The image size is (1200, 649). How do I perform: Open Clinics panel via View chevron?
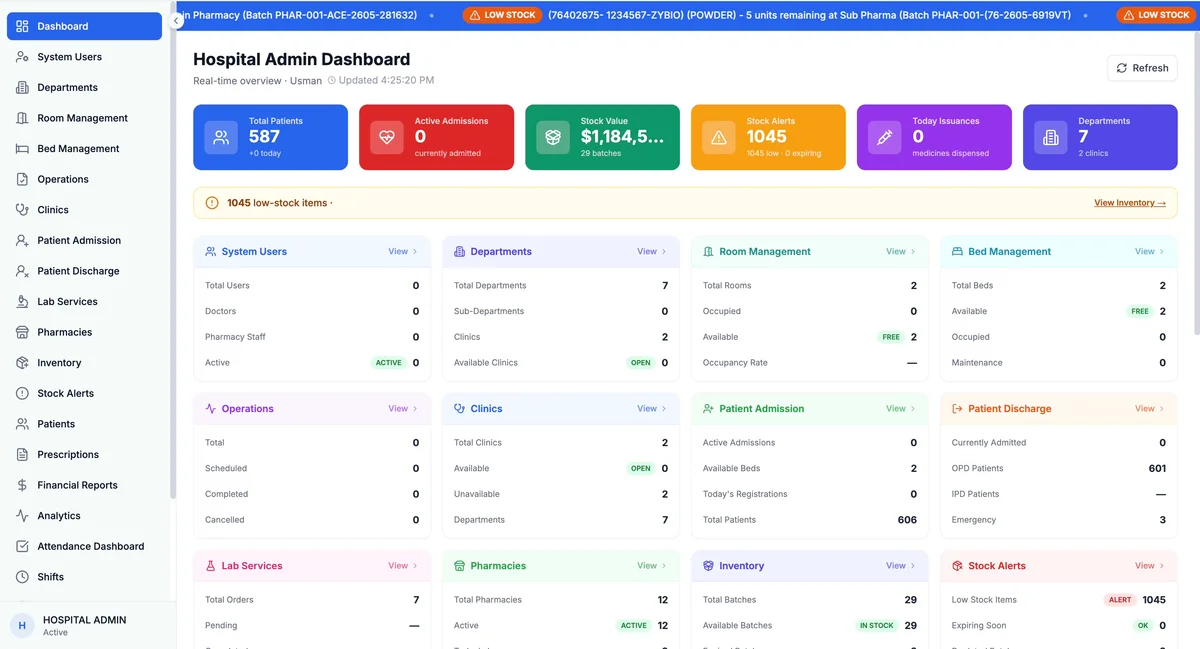653,409
